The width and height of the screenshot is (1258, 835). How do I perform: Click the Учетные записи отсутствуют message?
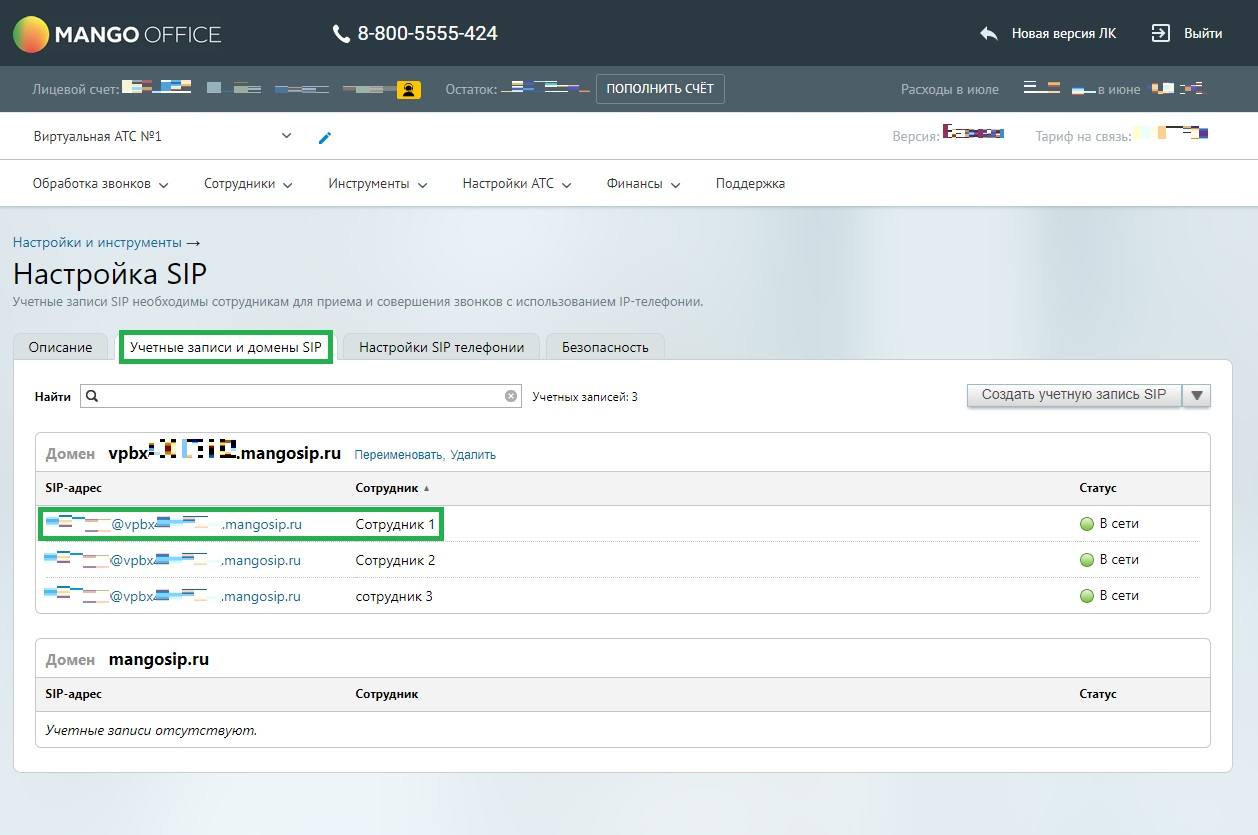point(152,730)
